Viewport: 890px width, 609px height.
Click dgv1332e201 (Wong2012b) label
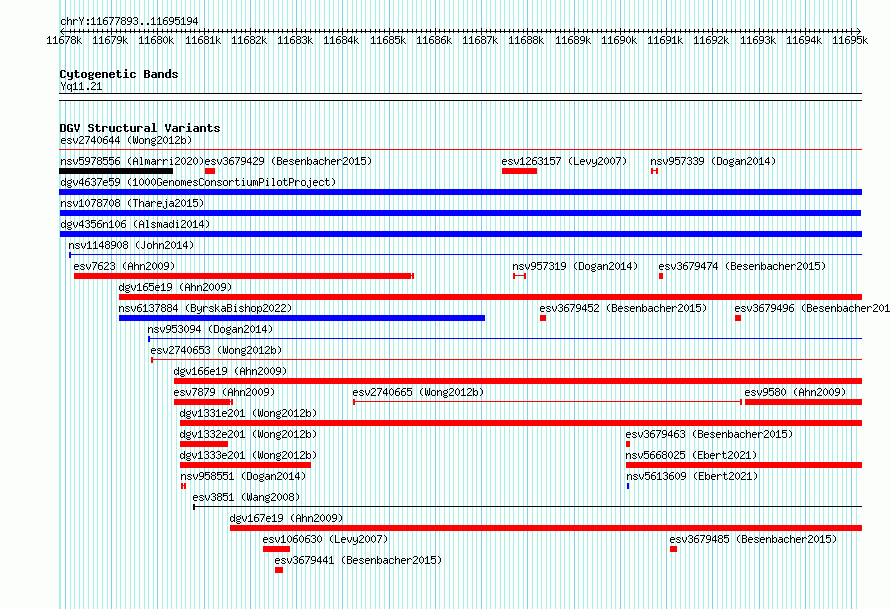249,434
